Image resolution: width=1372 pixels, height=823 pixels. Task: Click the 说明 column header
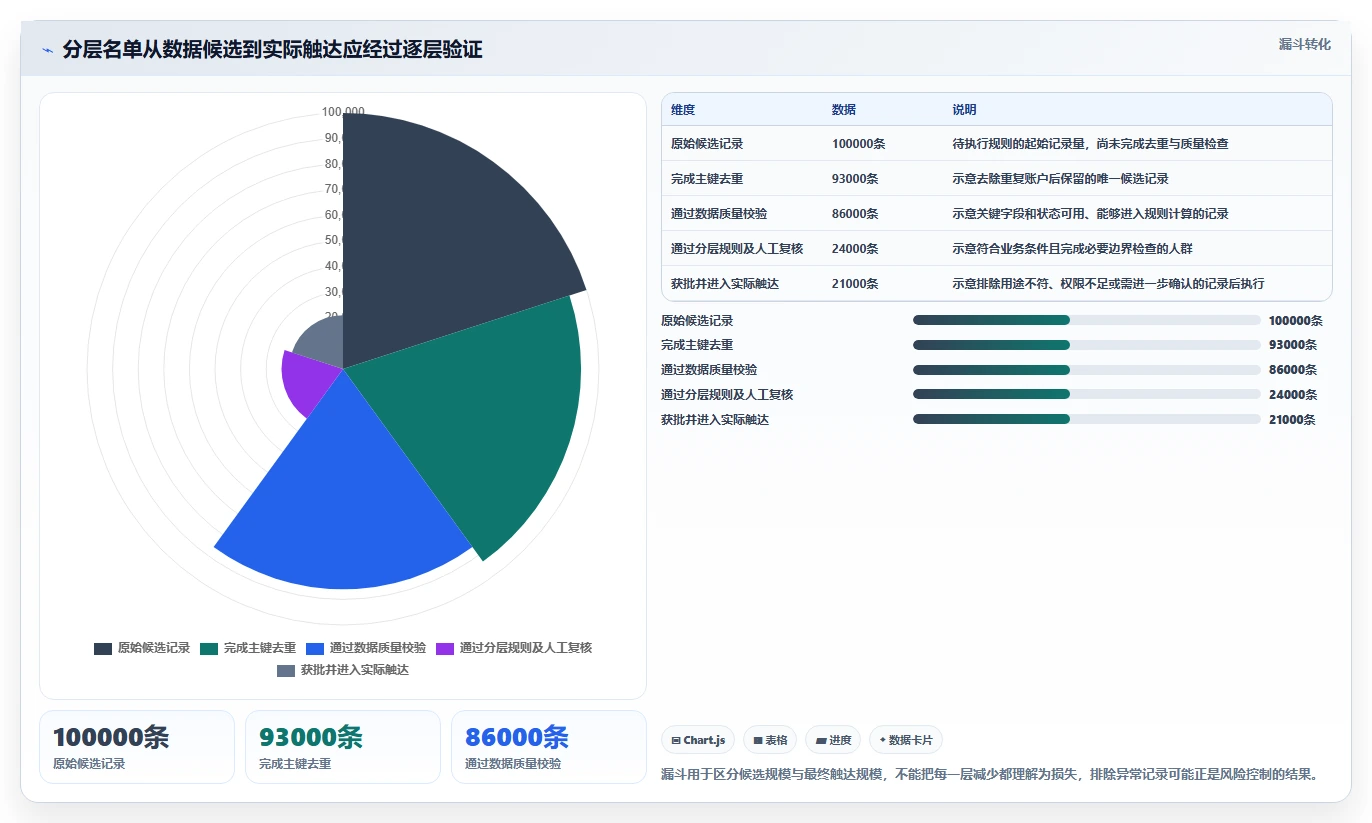click(964, 110)
